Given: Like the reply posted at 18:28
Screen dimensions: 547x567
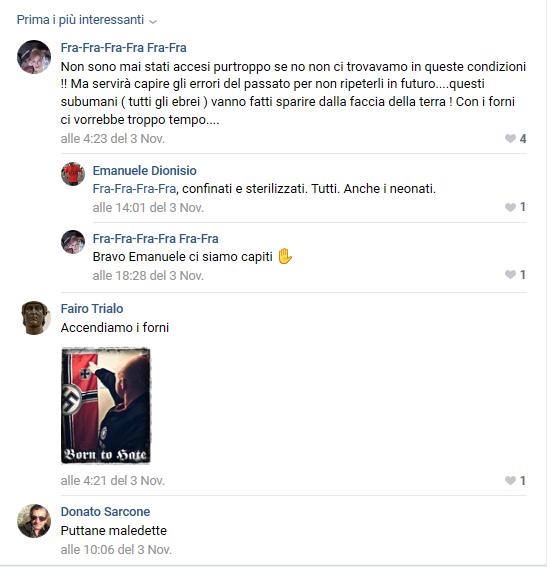Looking at the screenshot, I should [510, 275].
